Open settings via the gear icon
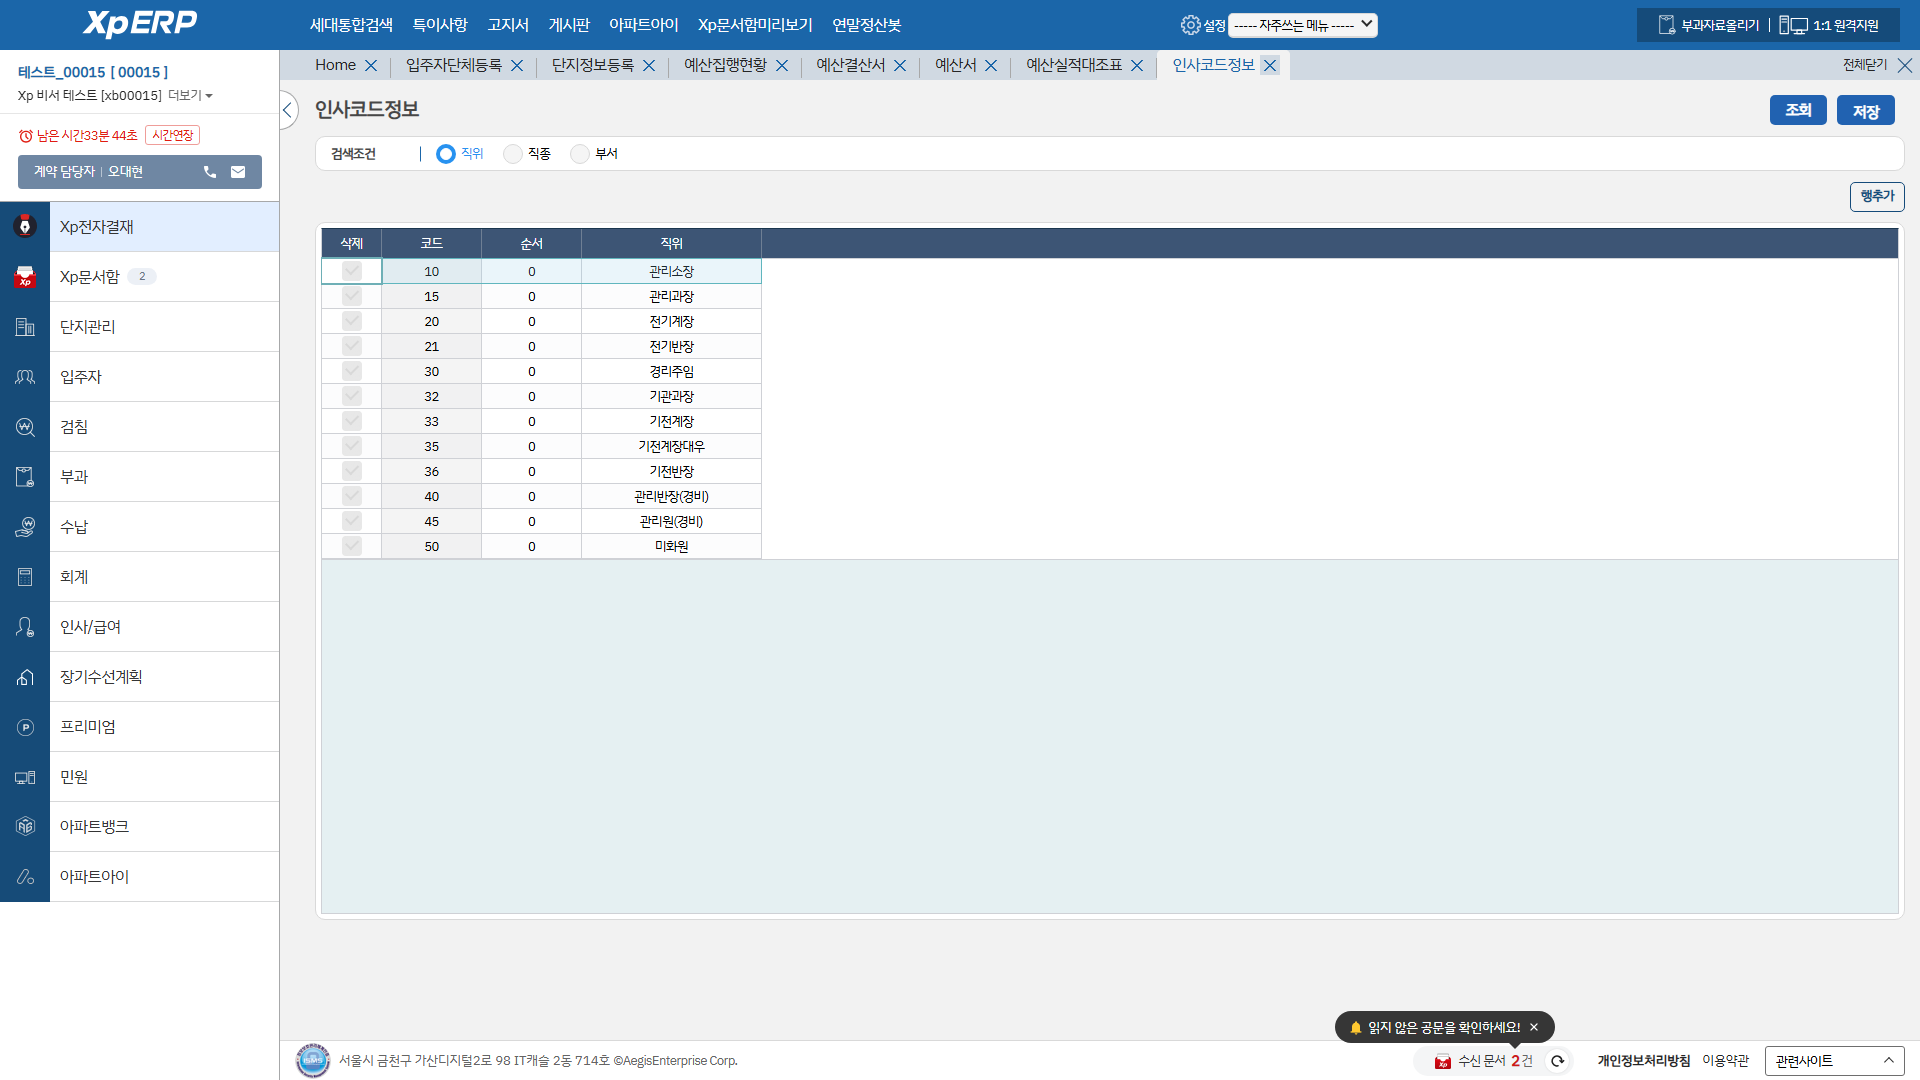 tap(1190, 25)
